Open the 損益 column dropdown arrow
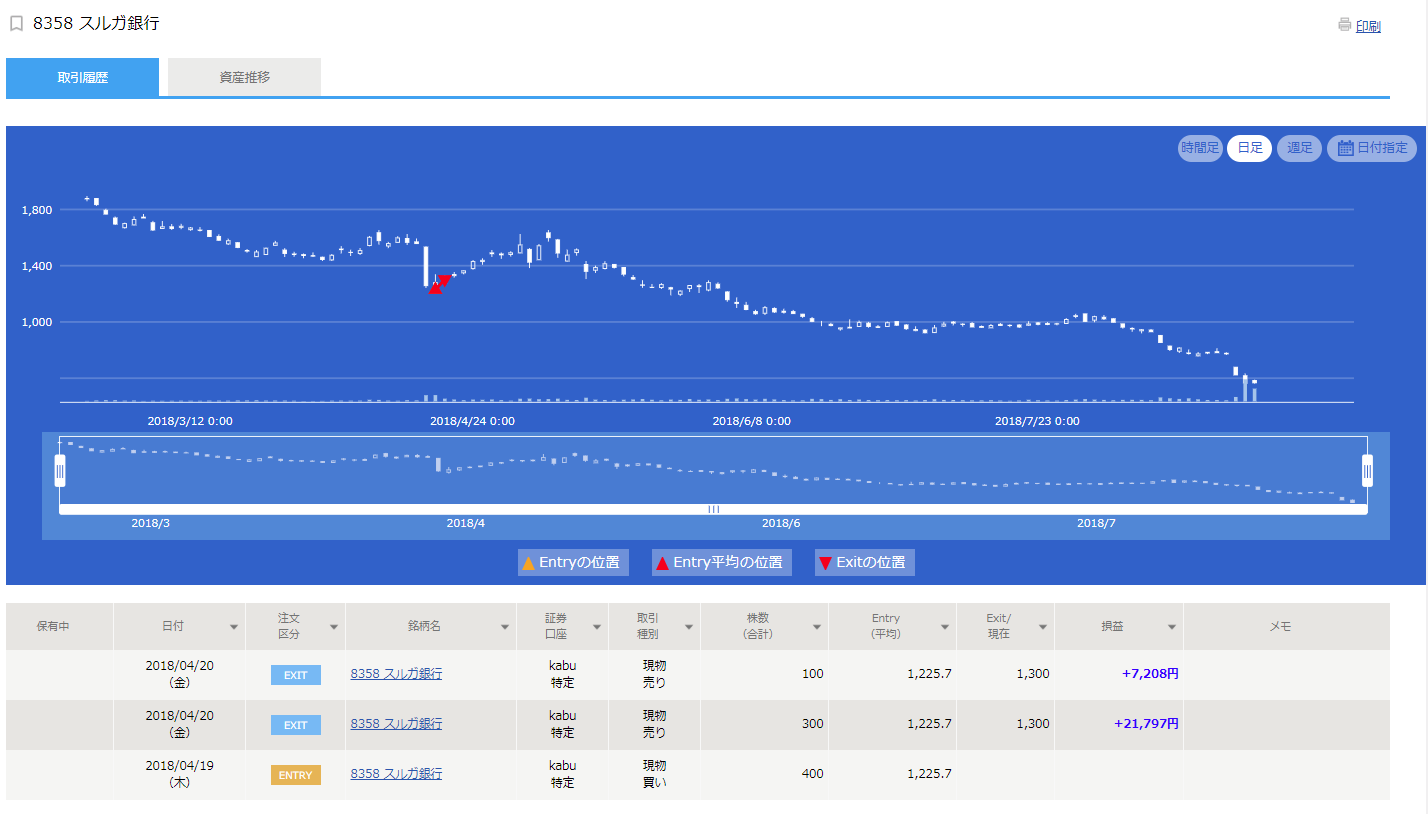This screenshot has width=1428, height=814. tap(1171, 627)
